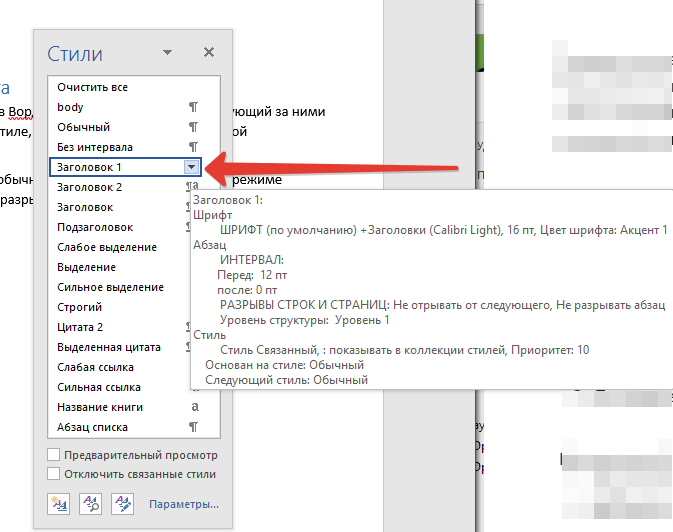This screenshot has width=673, height=532.
Task: Toggle Отключить связанные стили checkbox
Action: 54,474
